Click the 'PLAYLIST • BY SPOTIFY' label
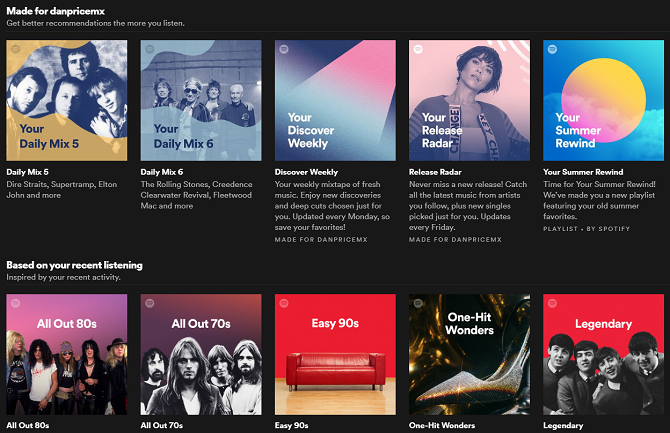 [x=586, y=229]
